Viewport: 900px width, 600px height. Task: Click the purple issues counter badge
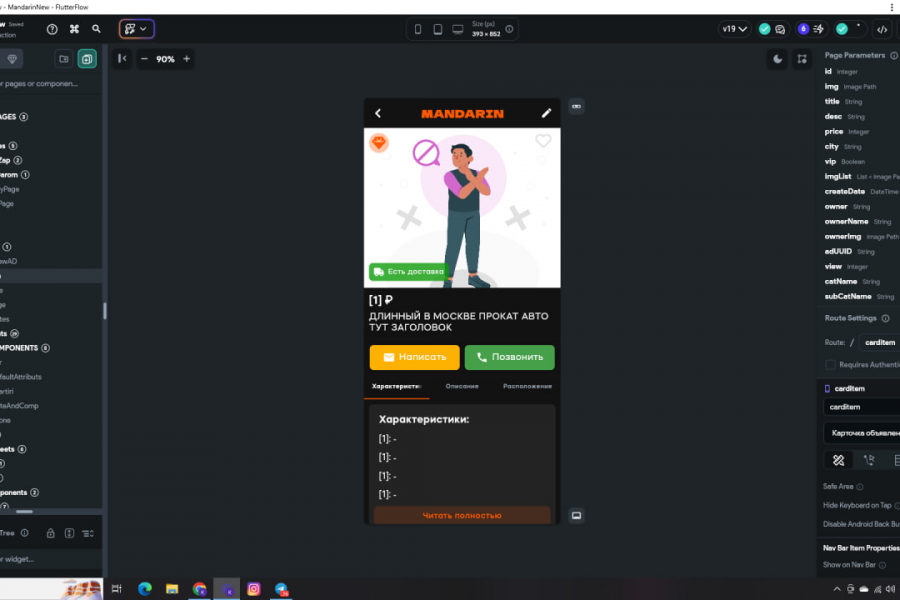click(804, 29)
